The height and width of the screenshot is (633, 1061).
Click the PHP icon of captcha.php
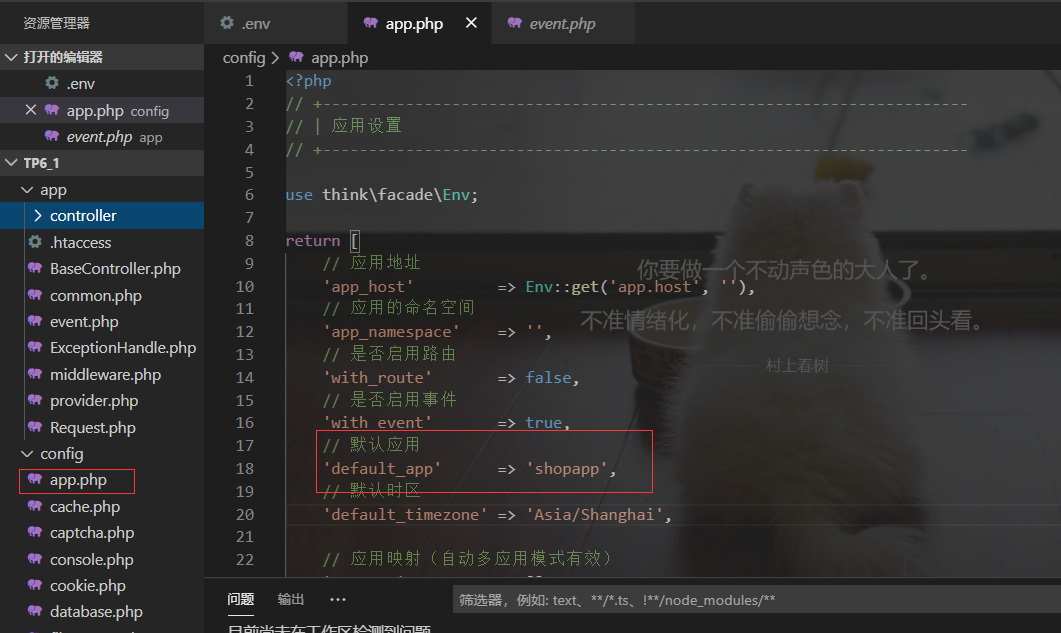click(x=35, y=532)
